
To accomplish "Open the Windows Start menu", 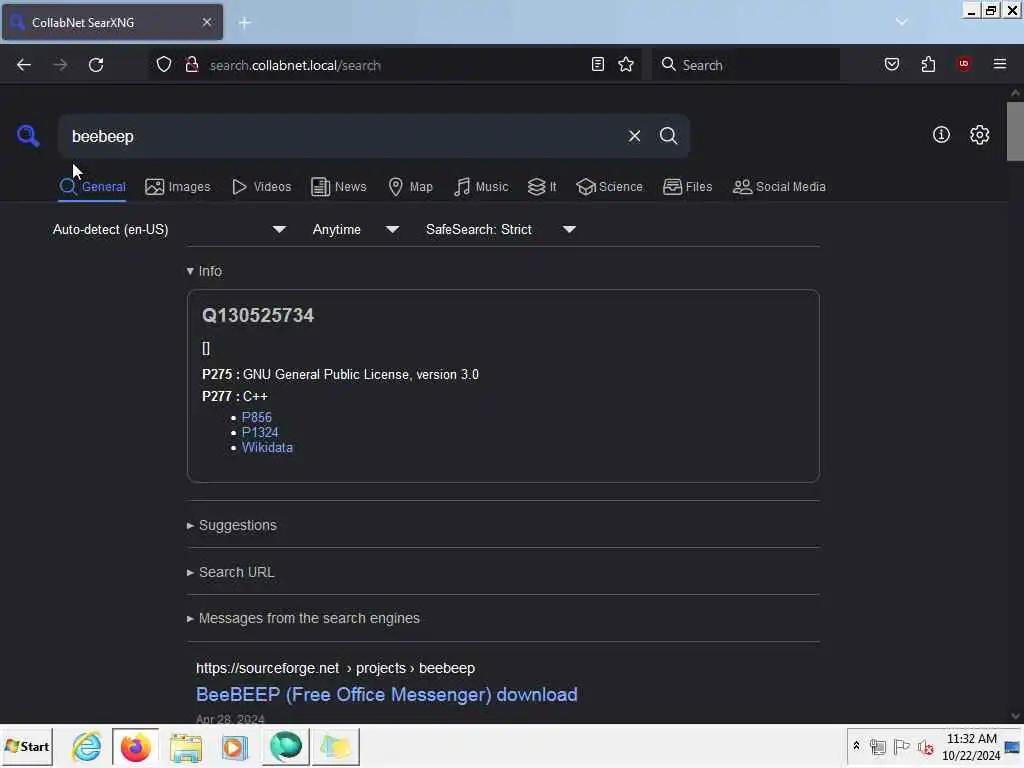I will click(27, 746).
